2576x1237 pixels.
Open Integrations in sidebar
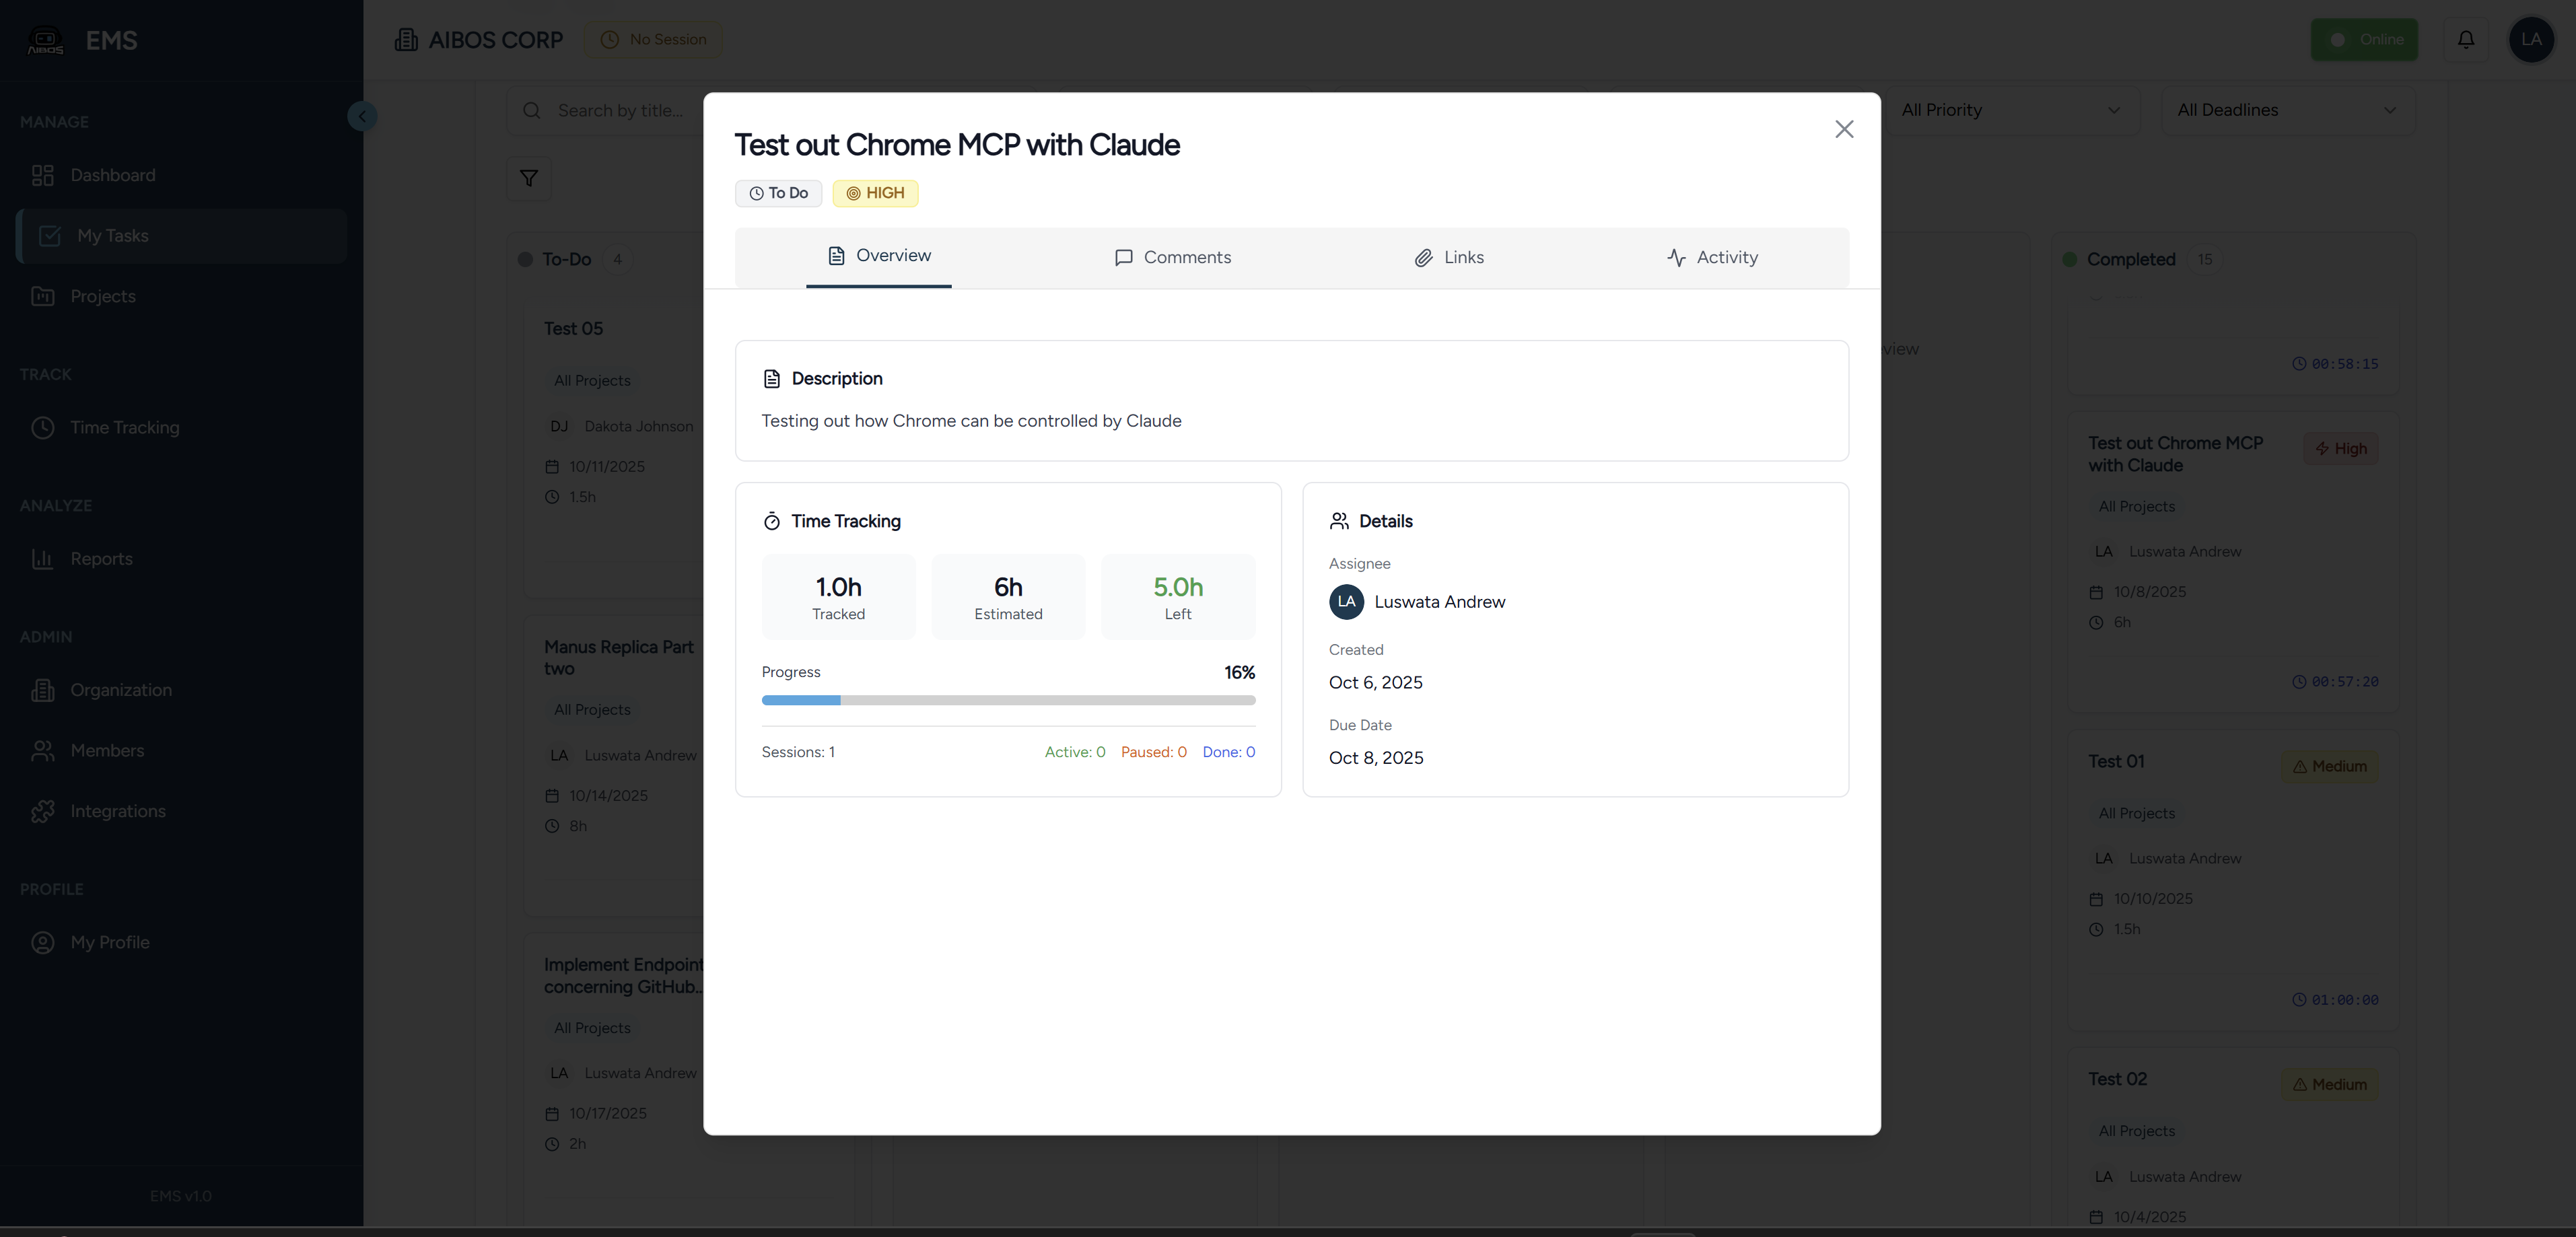coord(118,811)
